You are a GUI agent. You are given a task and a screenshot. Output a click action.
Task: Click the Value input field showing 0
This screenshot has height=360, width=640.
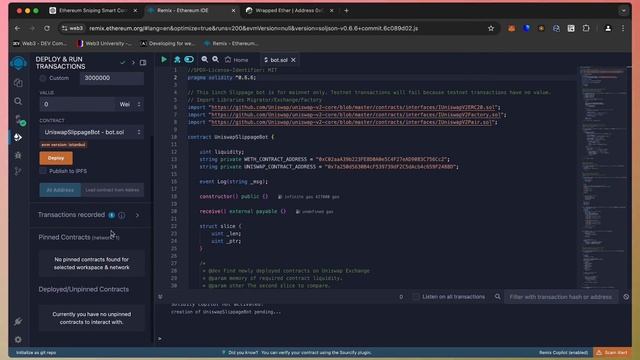tap(78, 104)
